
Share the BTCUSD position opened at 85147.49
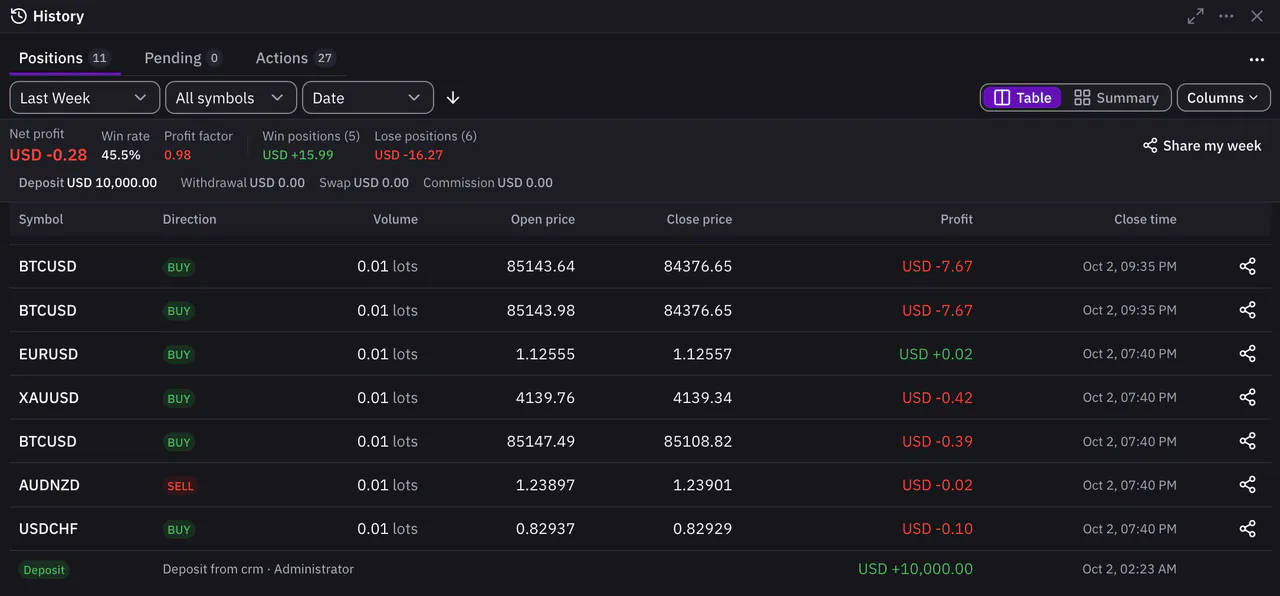1247,441
